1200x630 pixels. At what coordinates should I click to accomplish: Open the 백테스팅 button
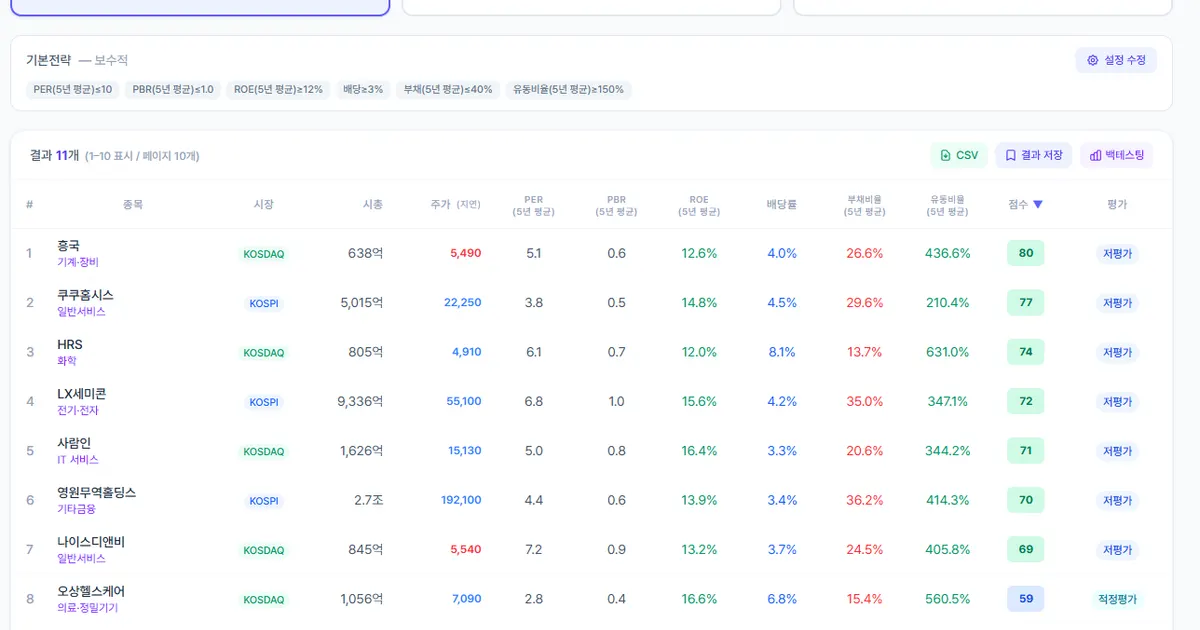(1116, 155)
